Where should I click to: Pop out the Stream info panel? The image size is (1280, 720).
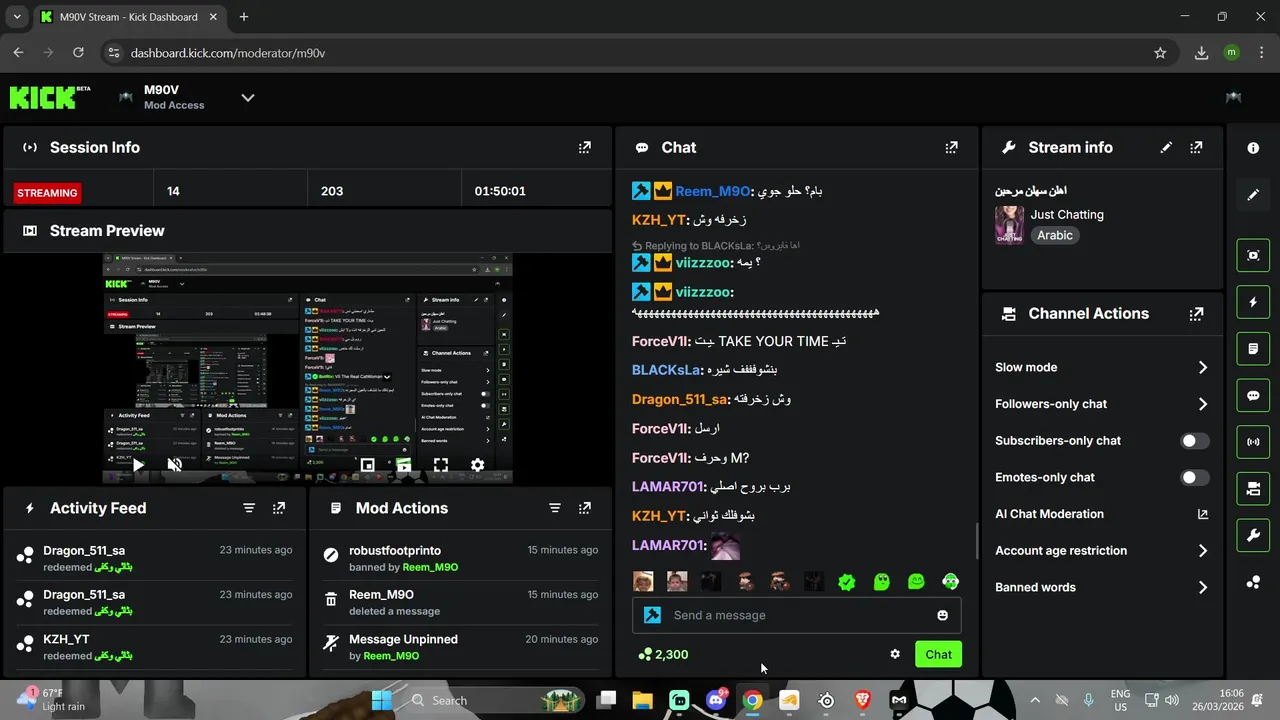pos(1196,147)
